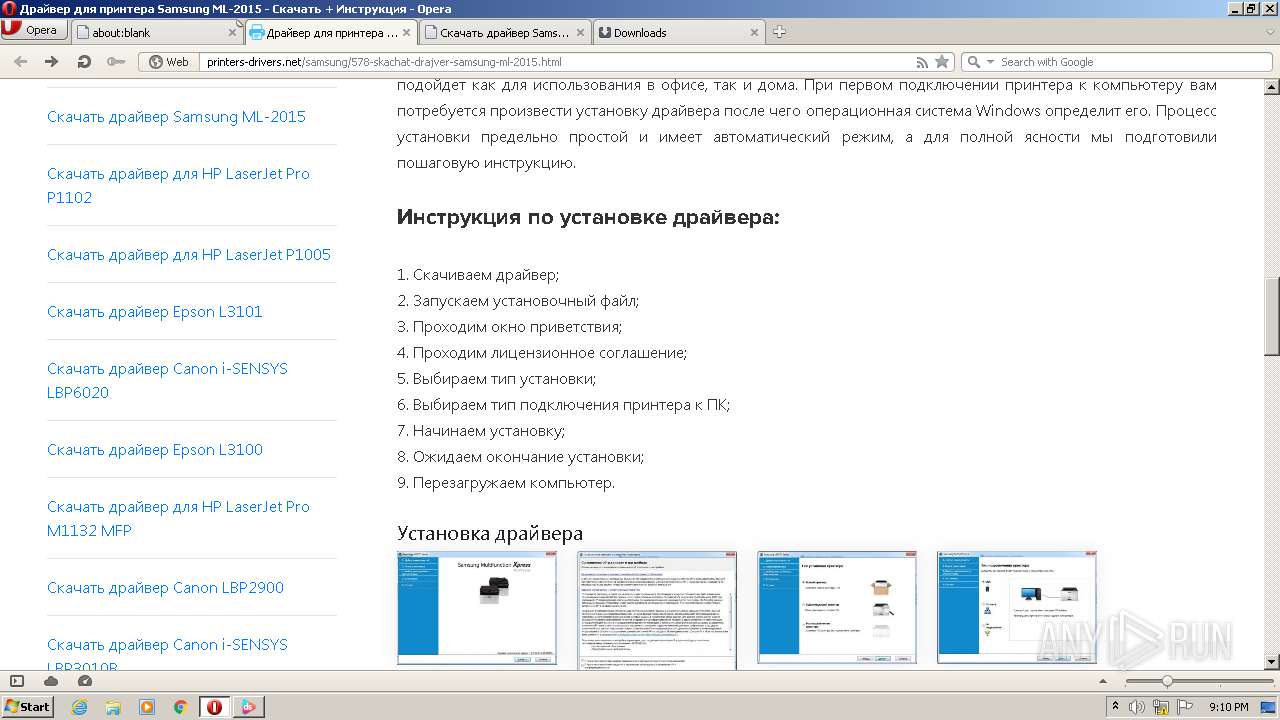Toggle the Opera panels sidebar button

click(16, 681)
